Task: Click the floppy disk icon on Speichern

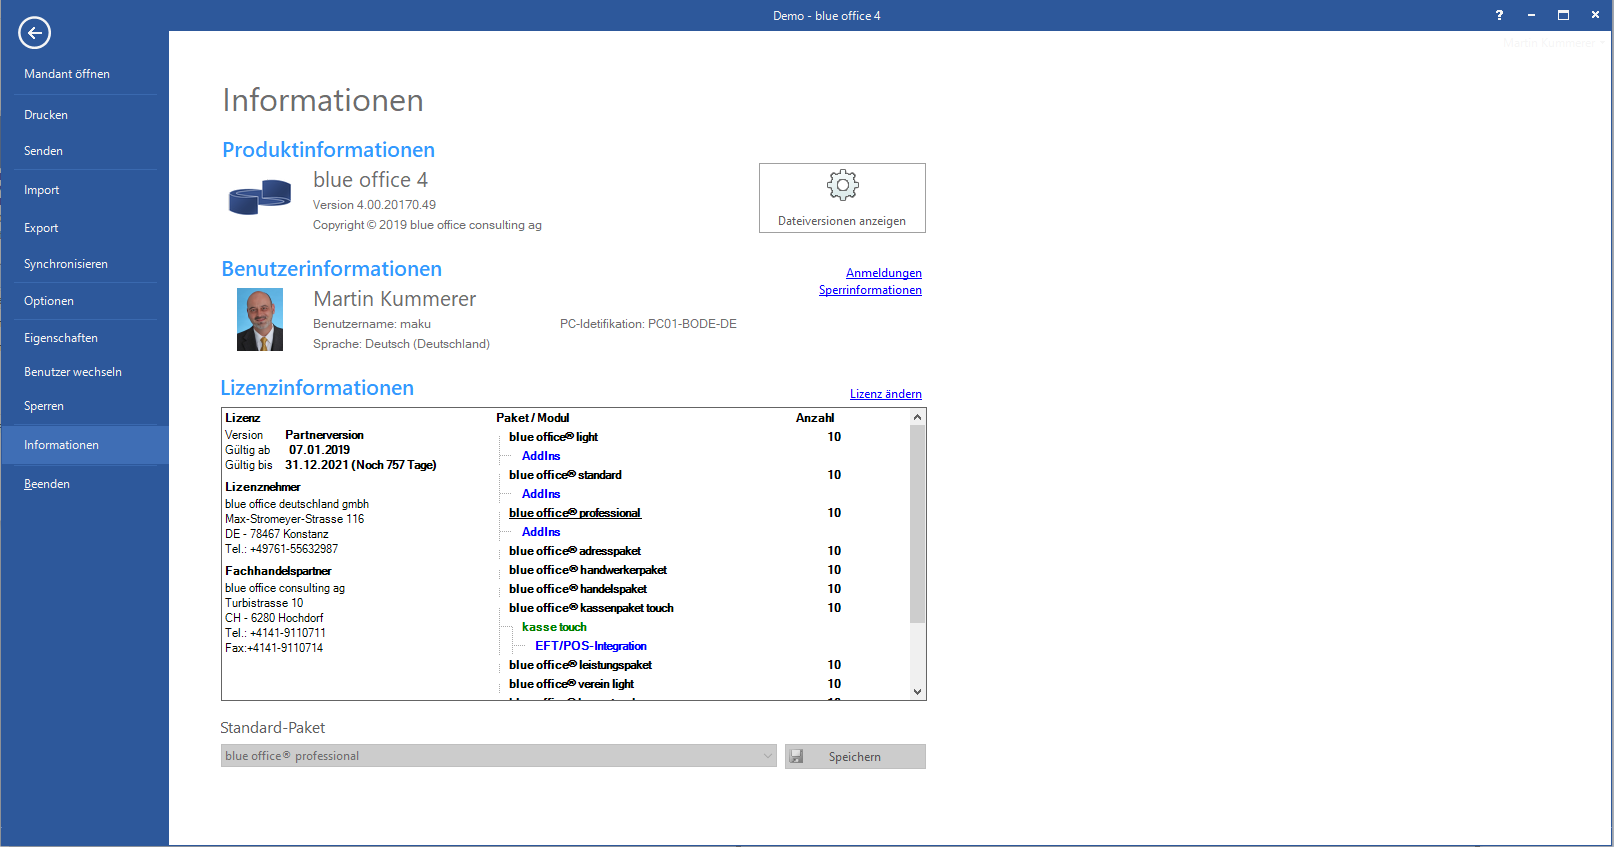Action: [797, 757]
